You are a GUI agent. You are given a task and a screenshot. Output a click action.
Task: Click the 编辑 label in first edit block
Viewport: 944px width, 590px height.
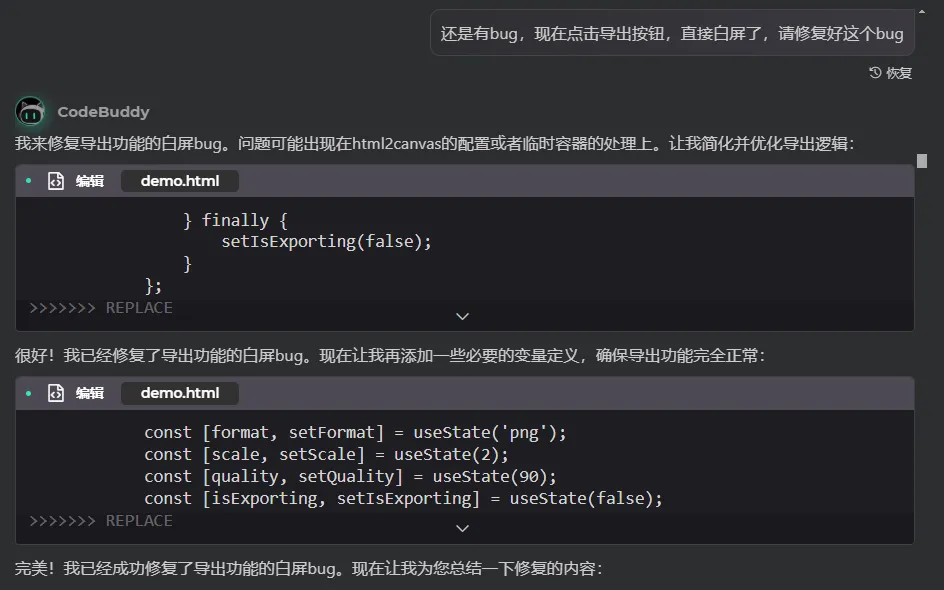pos(90,181)
